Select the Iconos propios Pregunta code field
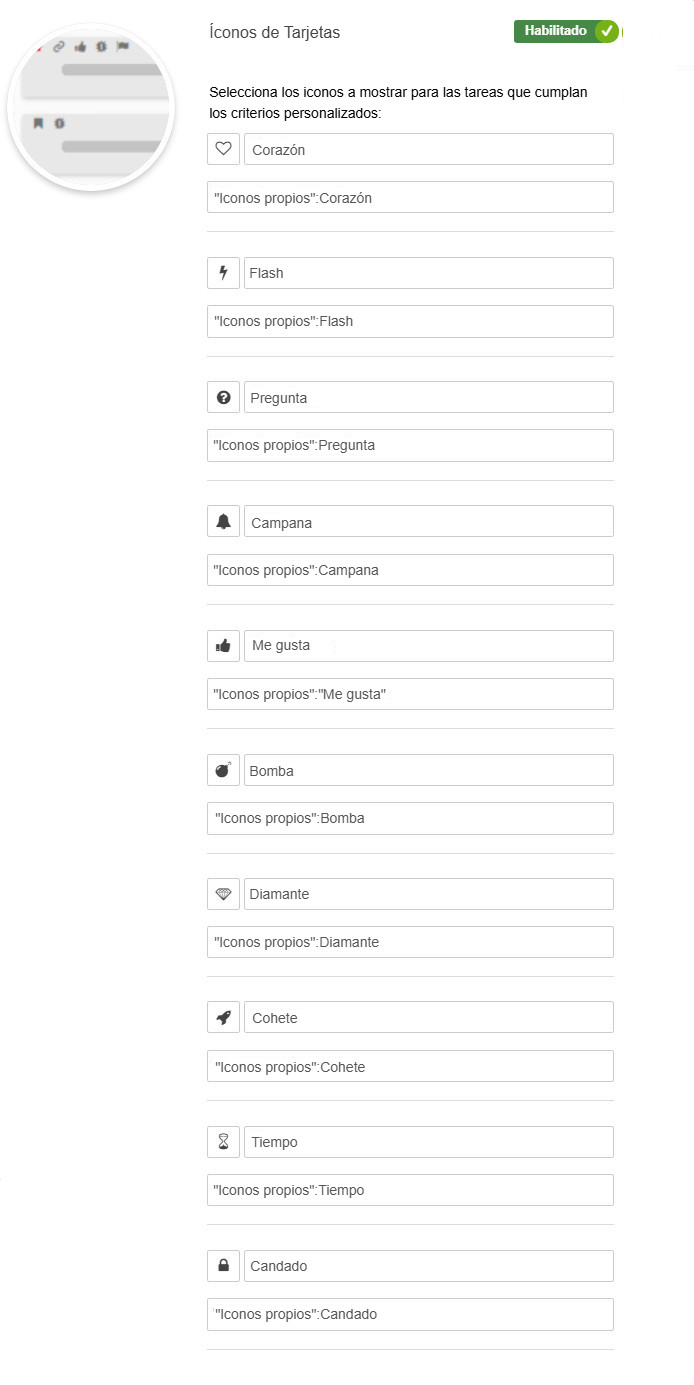 410,445
